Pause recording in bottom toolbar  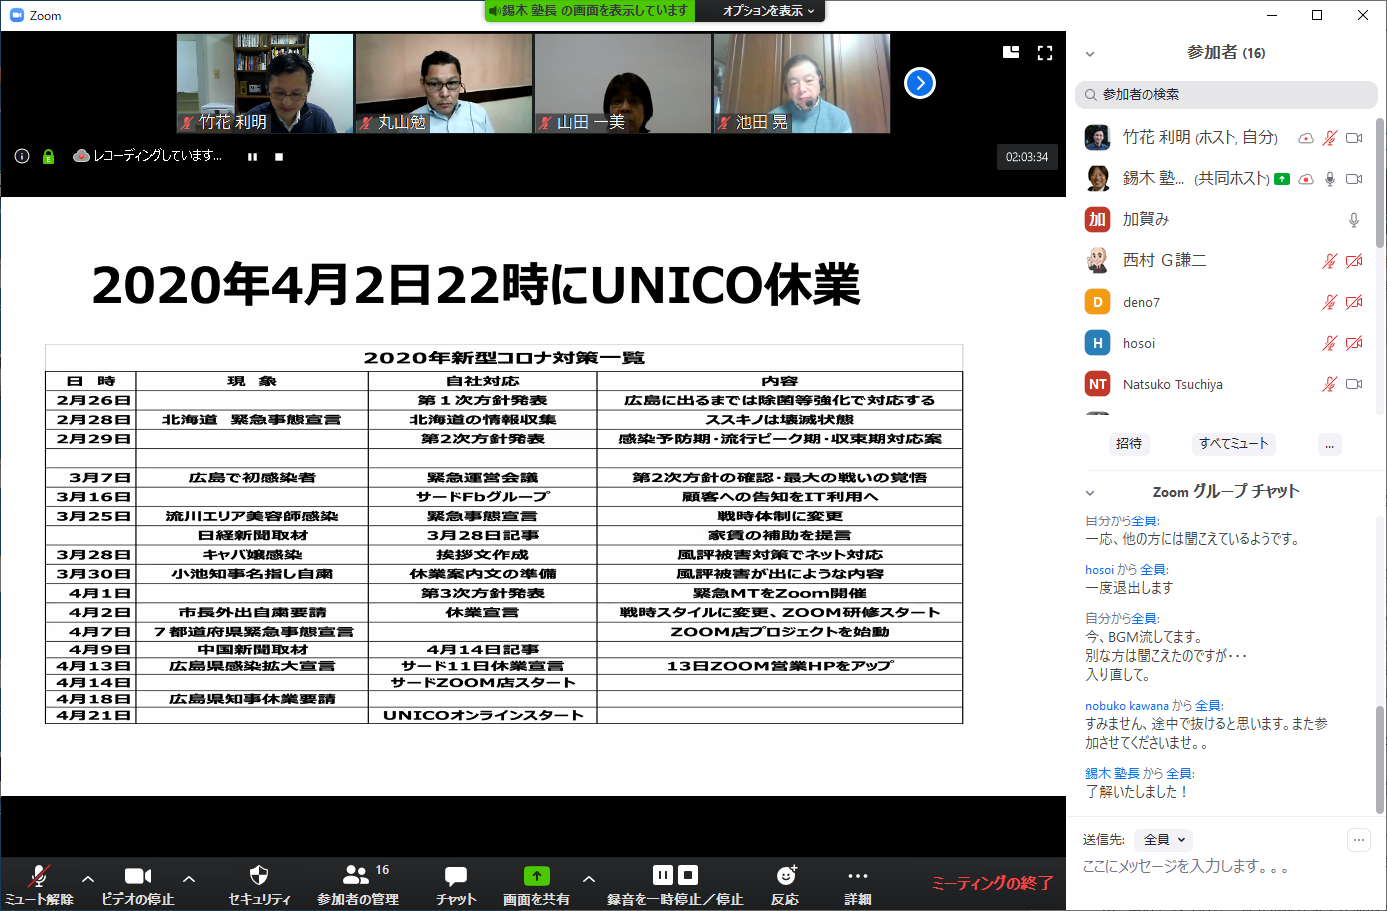click(x=662, y=875)
